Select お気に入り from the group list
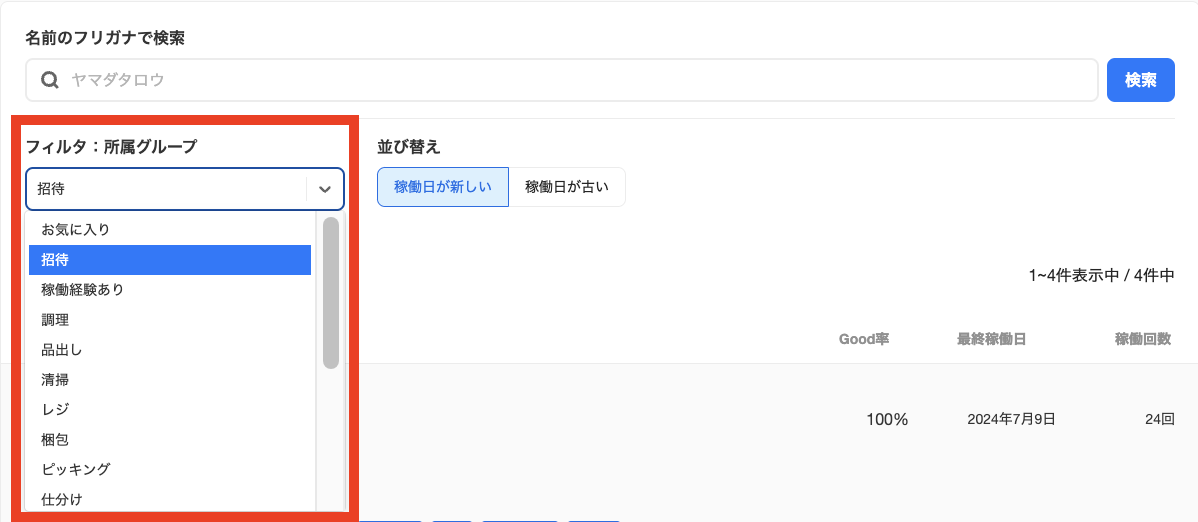Image resolution: width=1198 pixels, height=522 pixels. click(170, 229)
